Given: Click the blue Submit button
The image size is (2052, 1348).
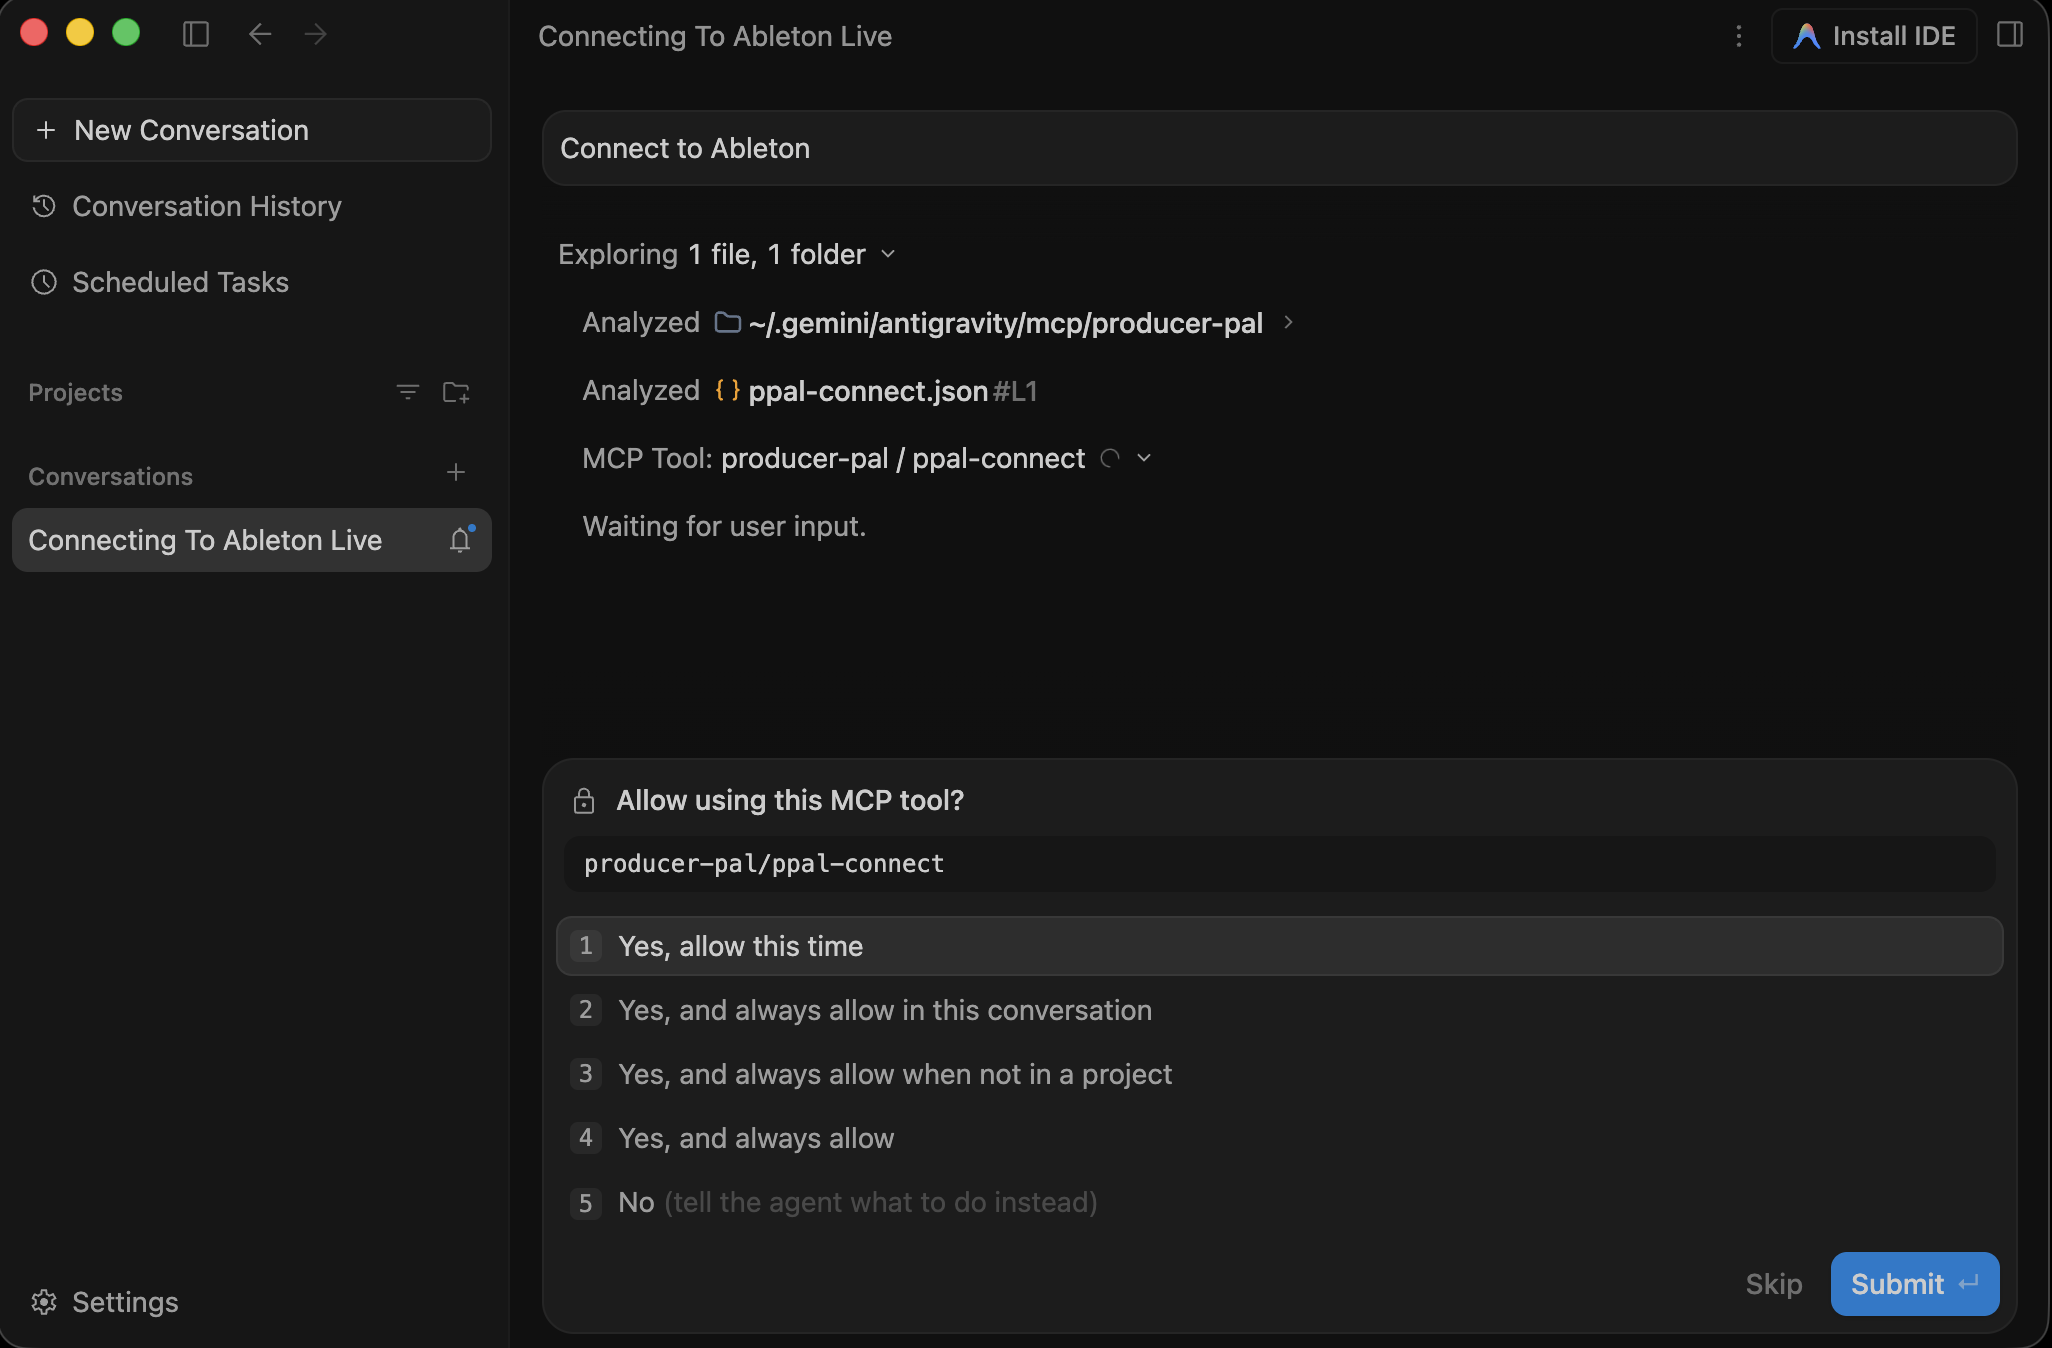Looking at the screenshot, I should [x=1915, y=1284].
